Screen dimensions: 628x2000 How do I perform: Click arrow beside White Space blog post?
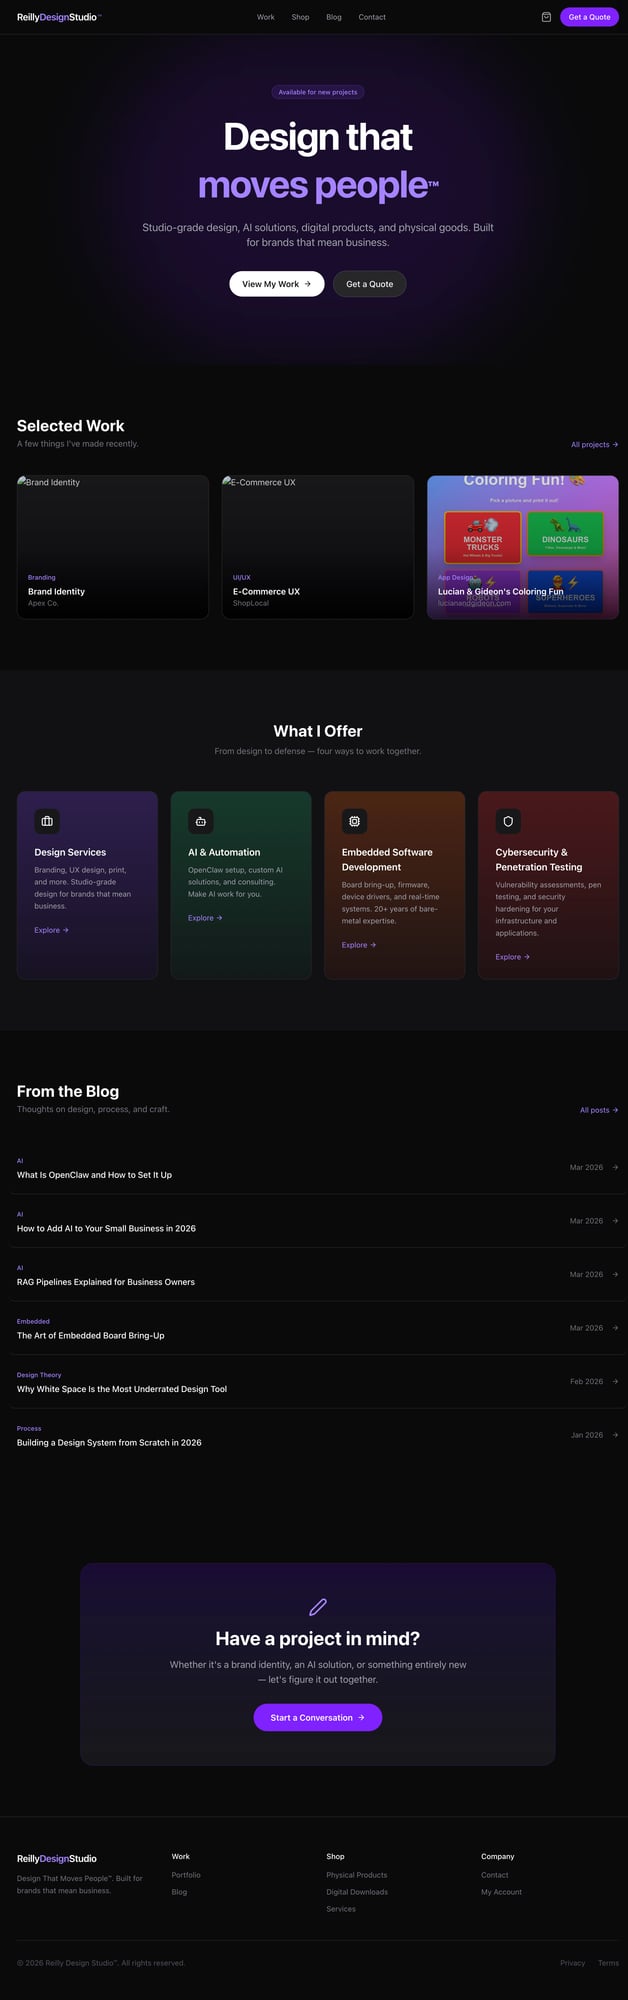pos(615,1381)
